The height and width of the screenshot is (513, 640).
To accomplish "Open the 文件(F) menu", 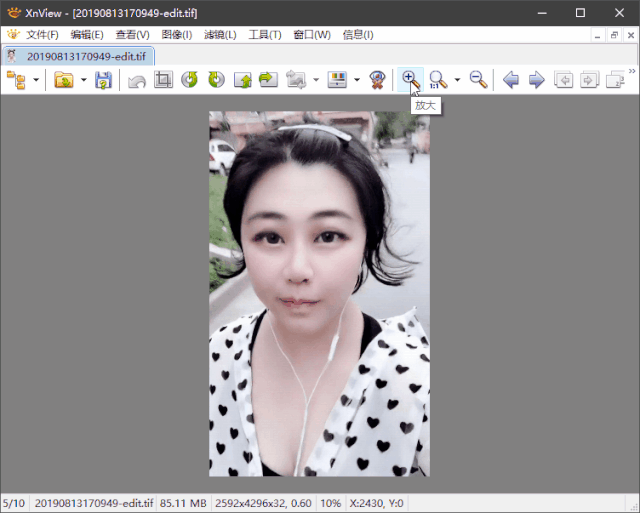I will 41,35.
